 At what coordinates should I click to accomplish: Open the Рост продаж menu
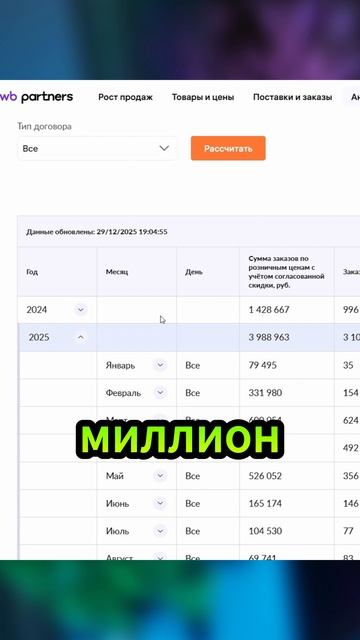[x=125, y=97]
